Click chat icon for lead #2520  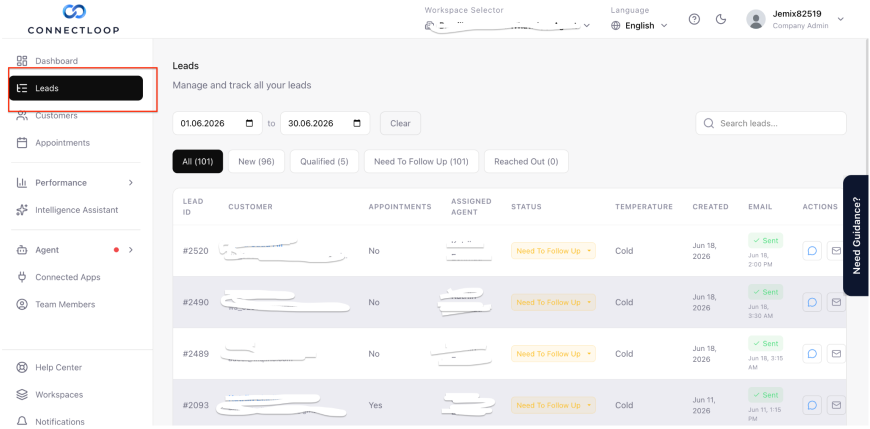[x=812, y=251]
